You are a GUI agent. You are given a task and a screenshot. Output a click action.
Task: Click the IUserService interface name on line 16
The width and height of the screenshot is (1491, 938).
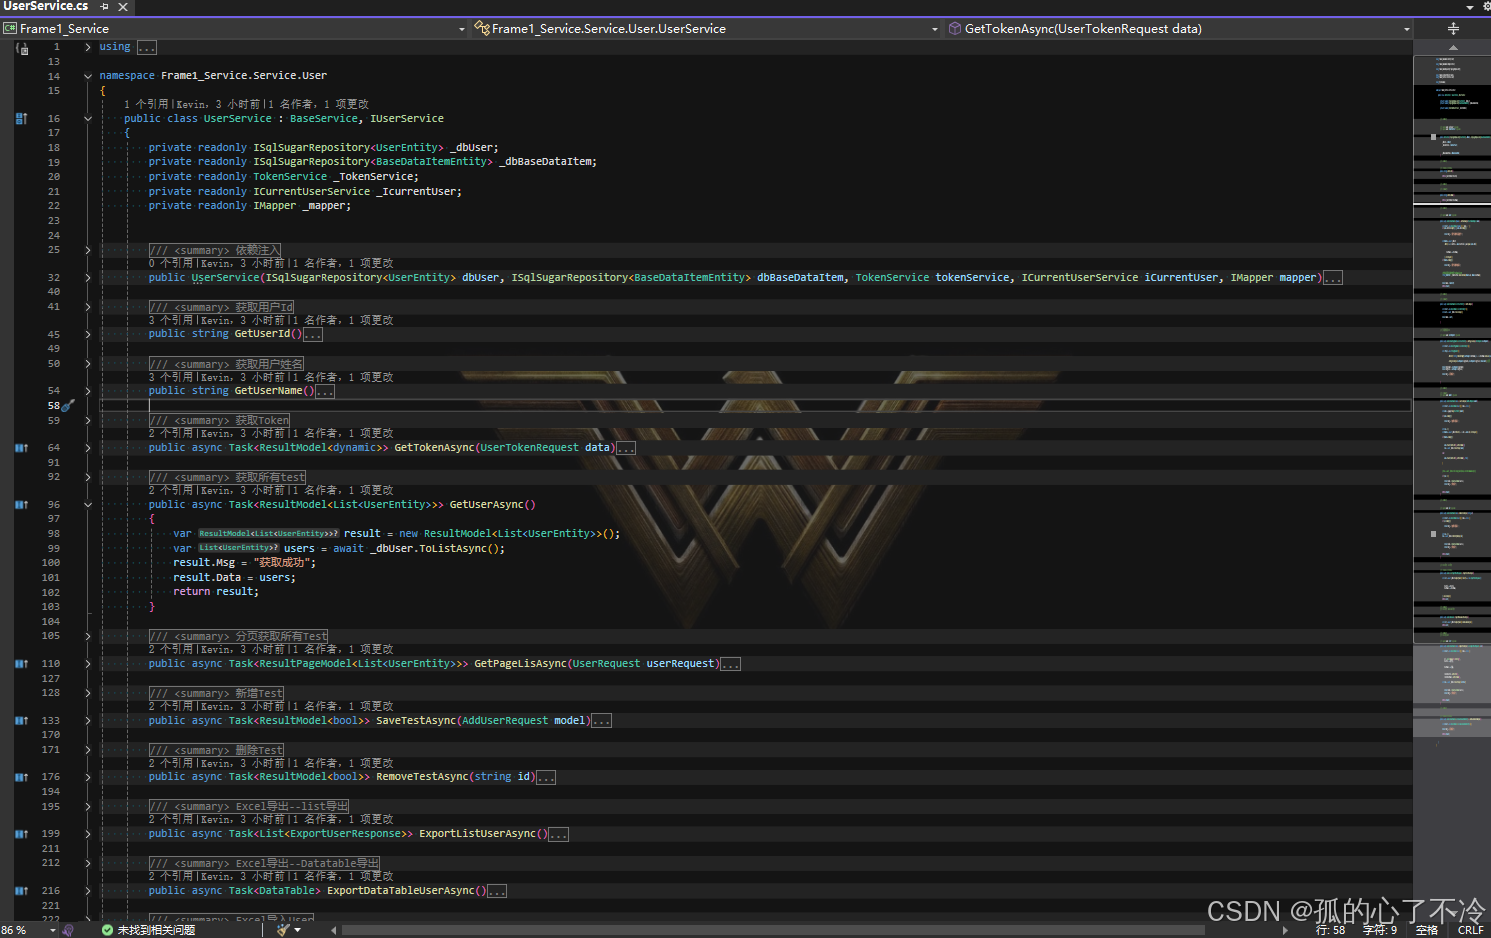tap(407, 119)
